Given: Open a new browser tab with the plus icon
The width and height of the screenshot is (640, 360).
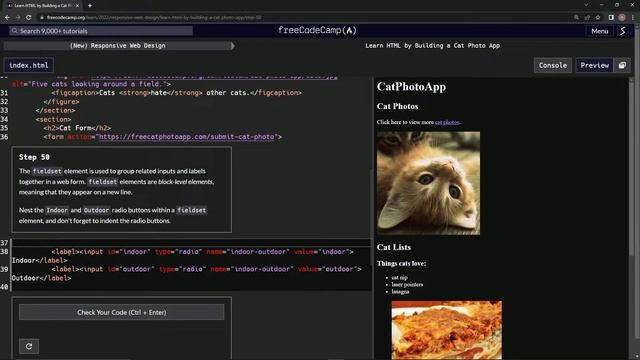Looking at the screenshot, I should (x=90, y=6).
